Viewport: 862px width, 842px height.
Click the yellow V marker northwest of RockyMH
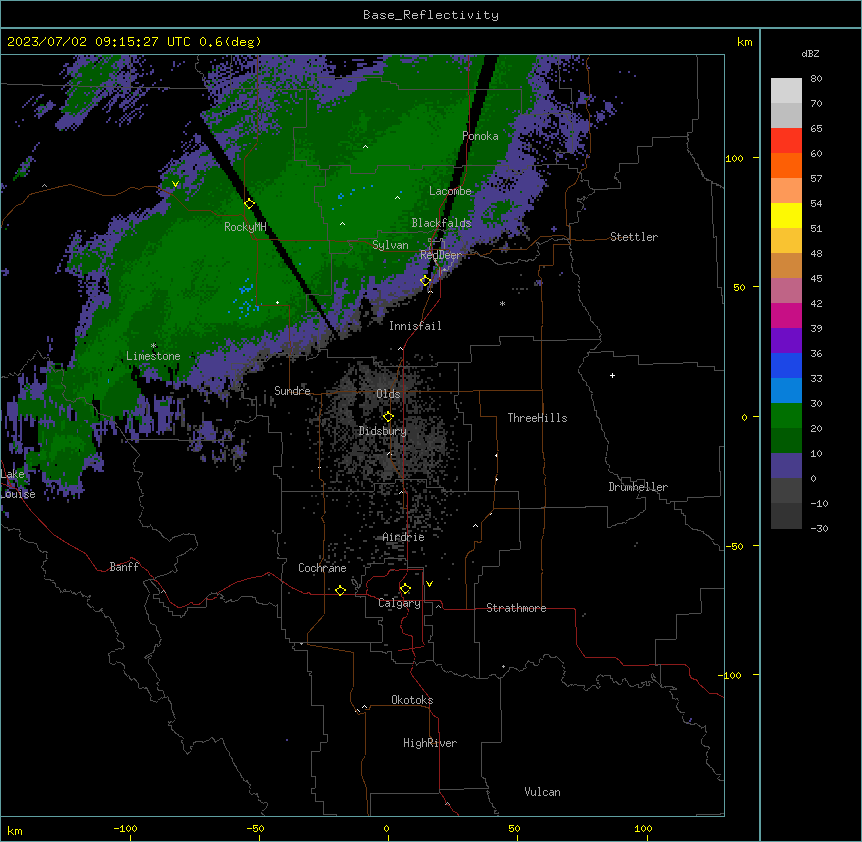click(175, 184)
